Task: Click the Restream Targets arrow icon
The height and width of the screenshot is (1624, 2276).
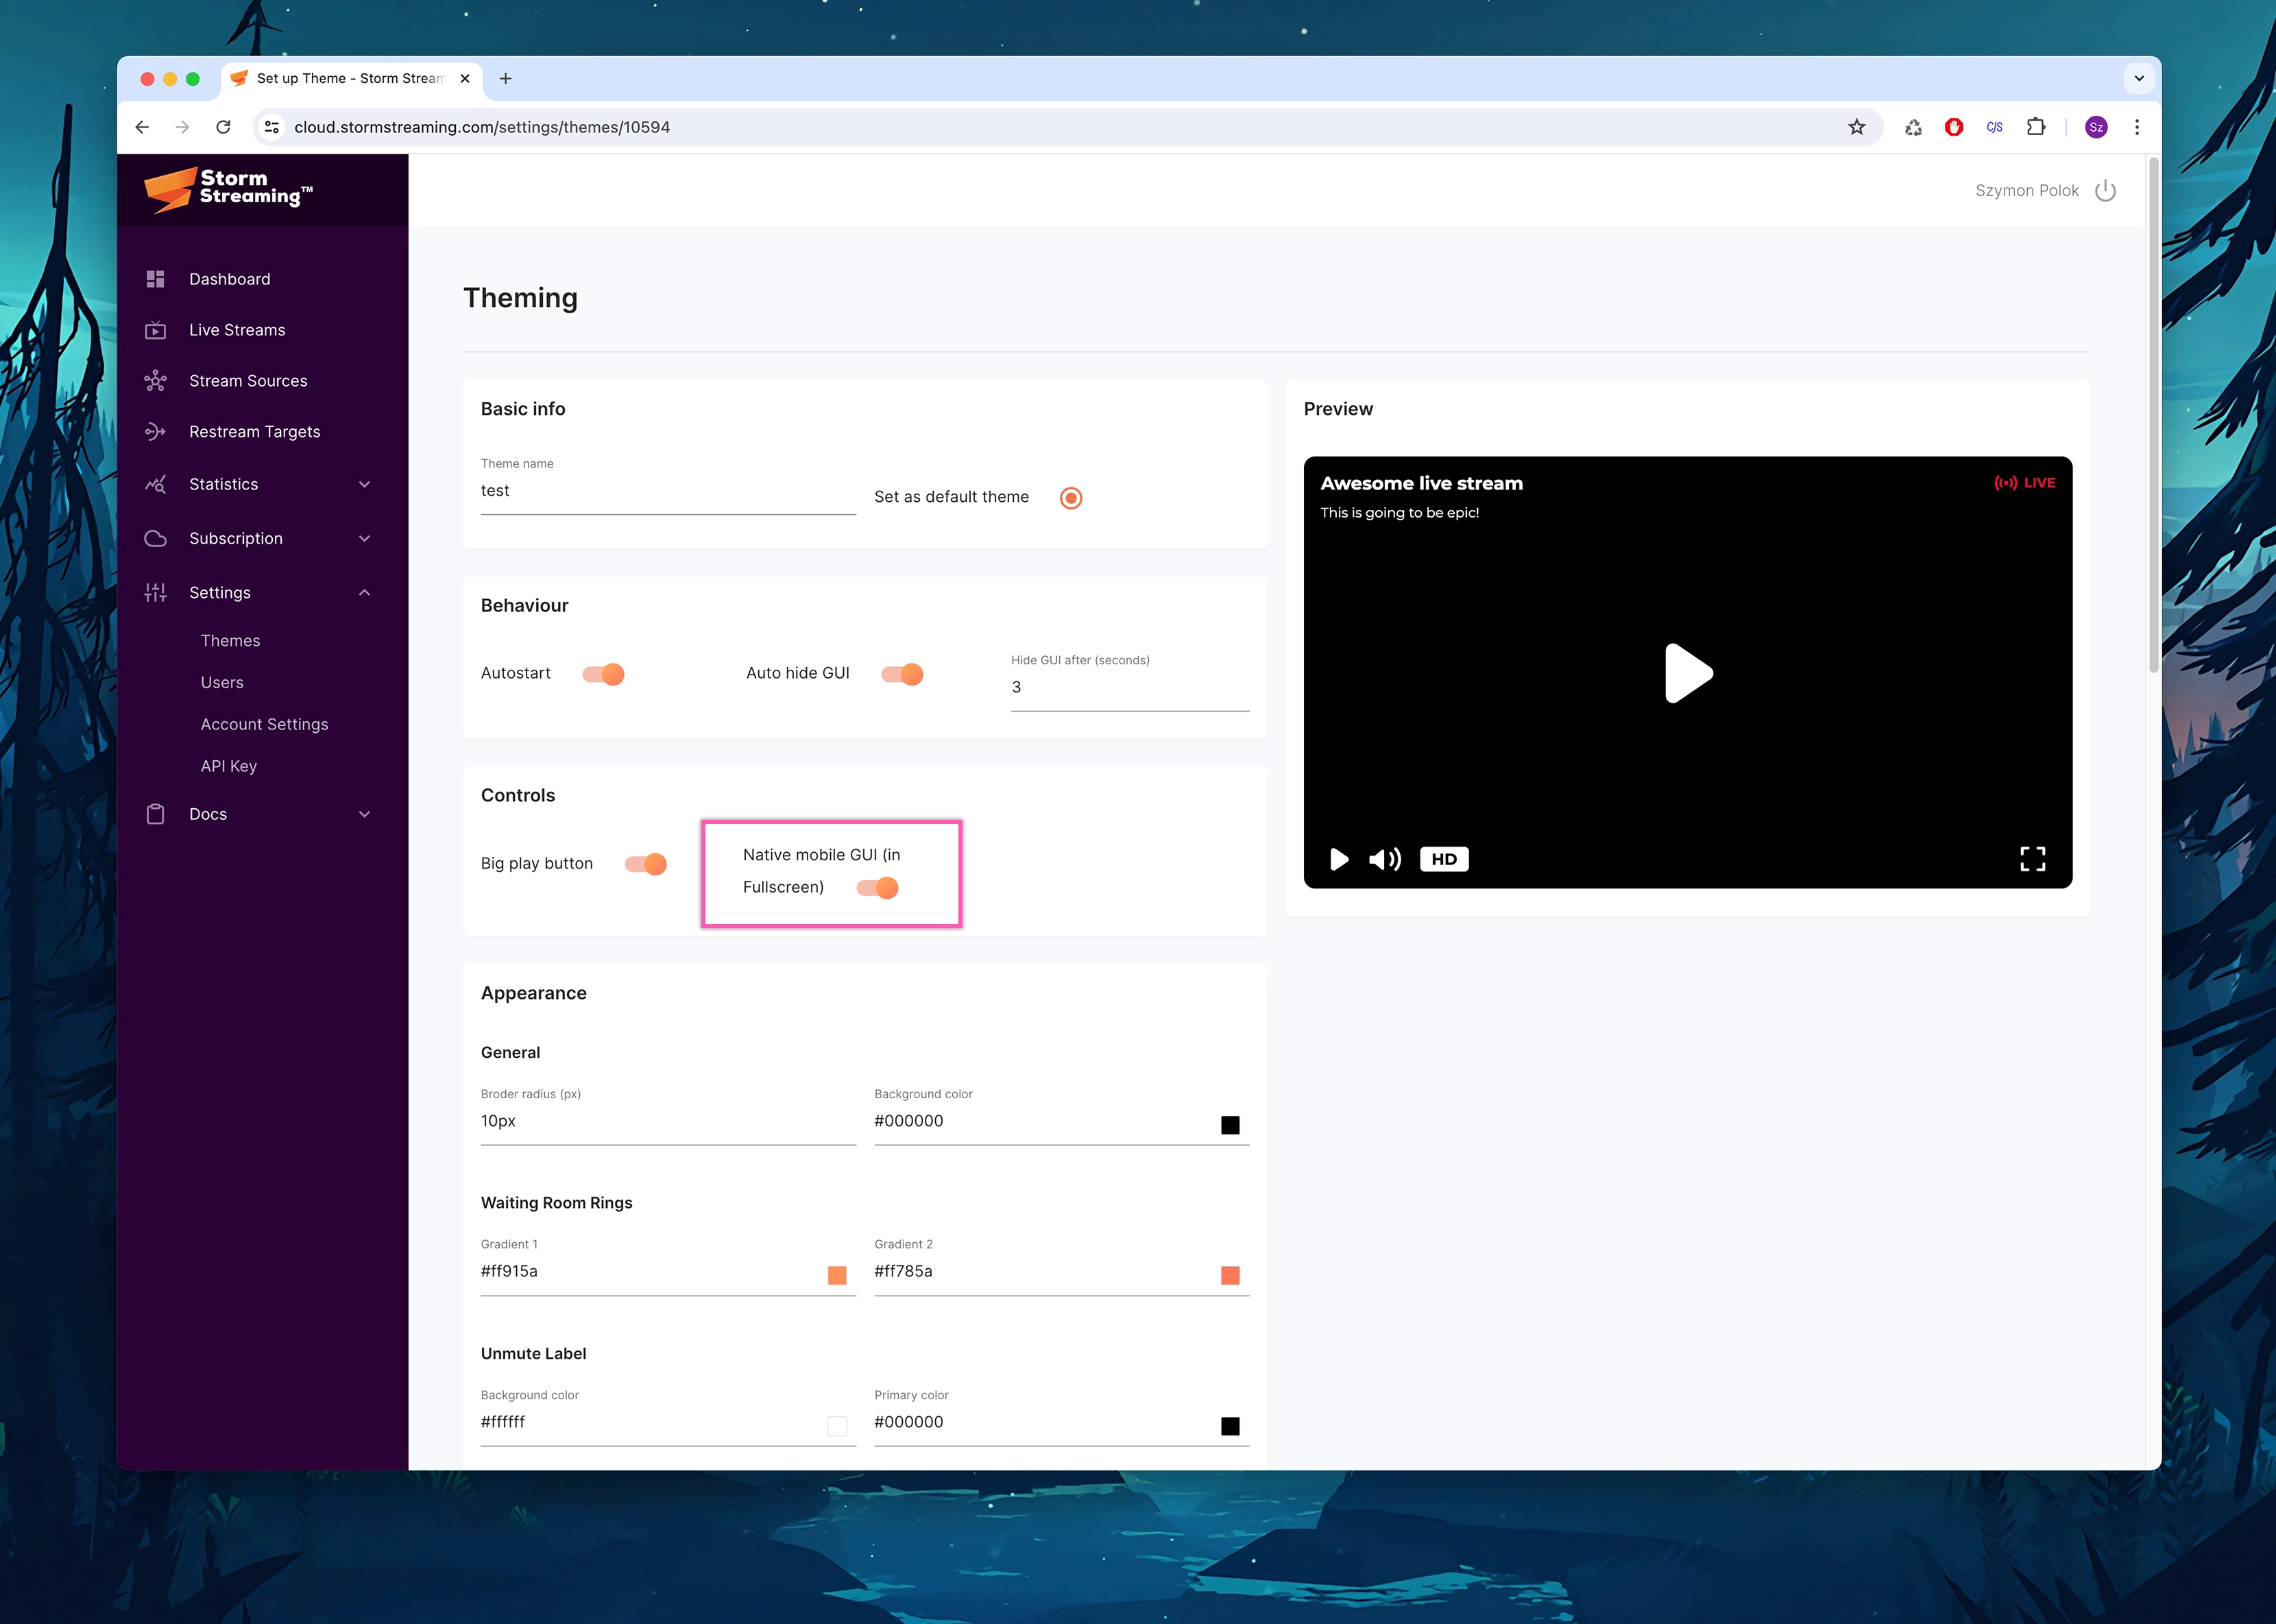Action: click(156, 431)
